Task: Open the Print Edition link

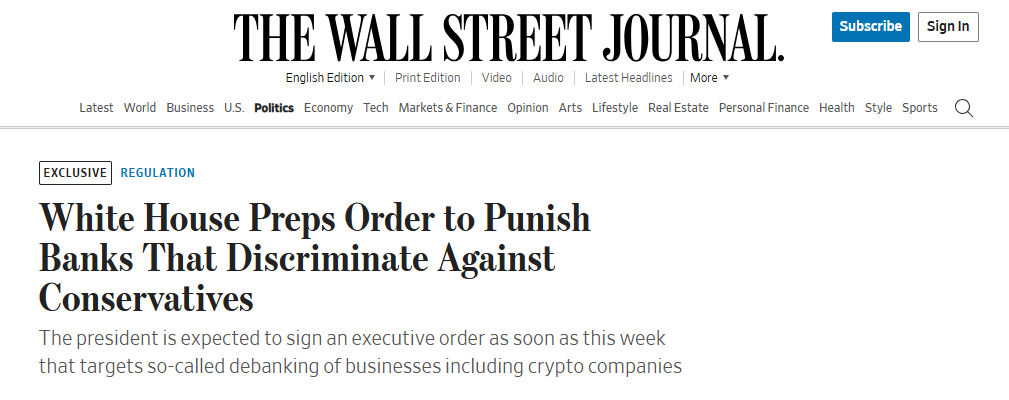Action: pyautogui.click(x=427, y=78)
